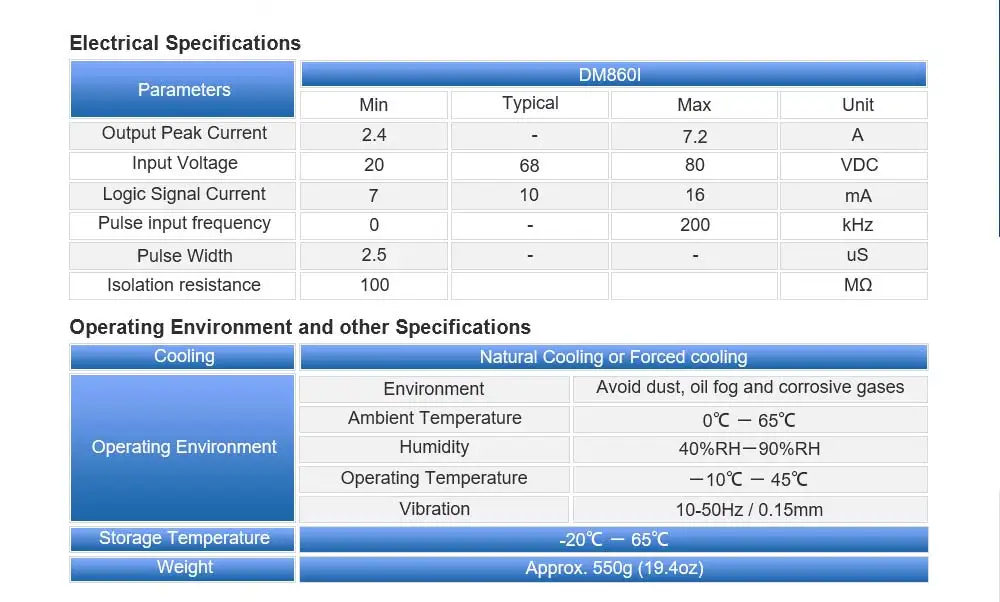Click the 'Isolation resistance' row label
Viewport: 1000px width, 602px height.
[182, 285]
